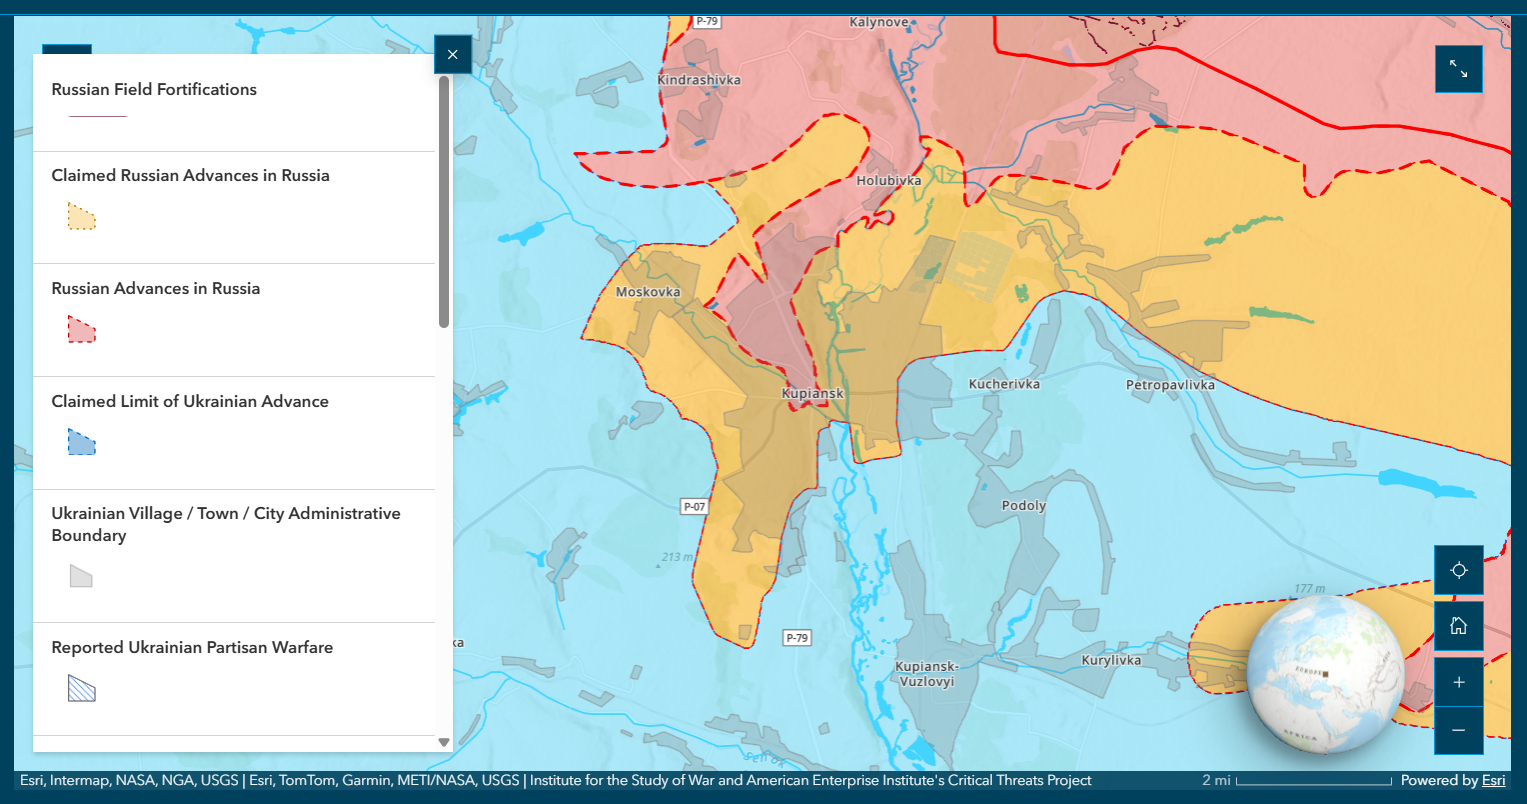Click the Kupiansk-Vuzlovyi map label
Viewport: 1527px width, 804px height.
[926, 674]
